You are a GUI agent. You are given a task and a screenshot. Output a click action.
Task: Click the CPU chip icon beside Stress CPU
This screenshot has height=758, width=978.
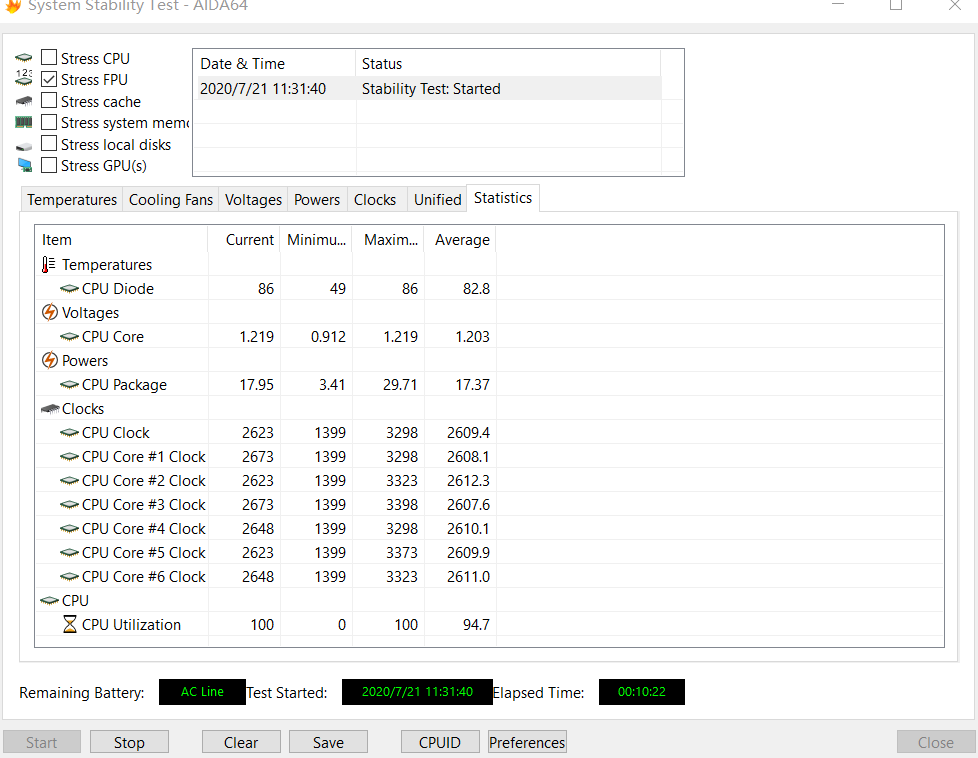pyautogui.click(x=24, y=58)
